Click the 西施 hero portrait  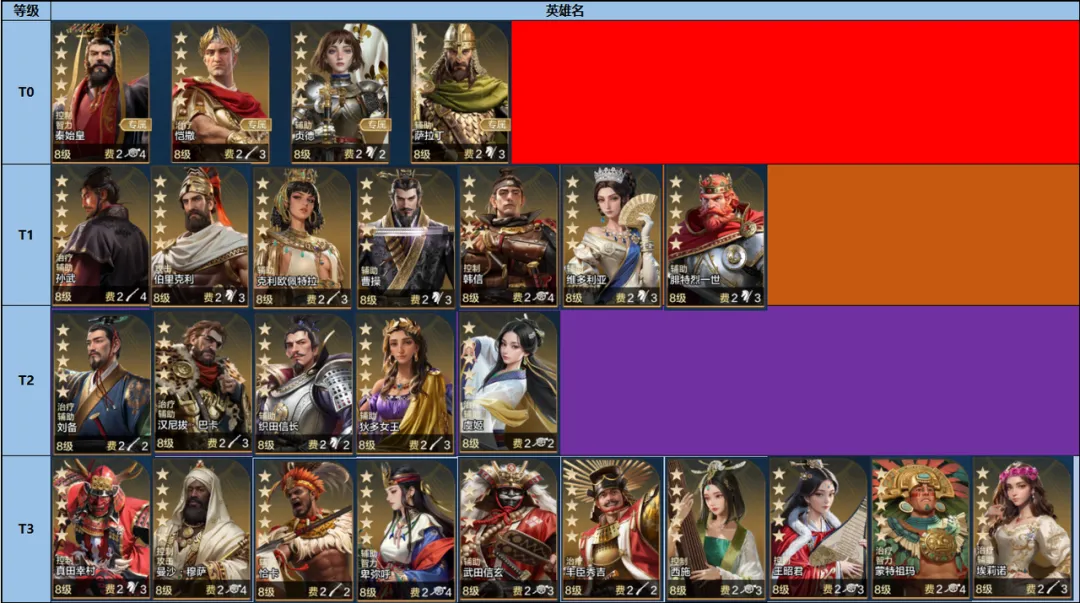click(716, 529)
